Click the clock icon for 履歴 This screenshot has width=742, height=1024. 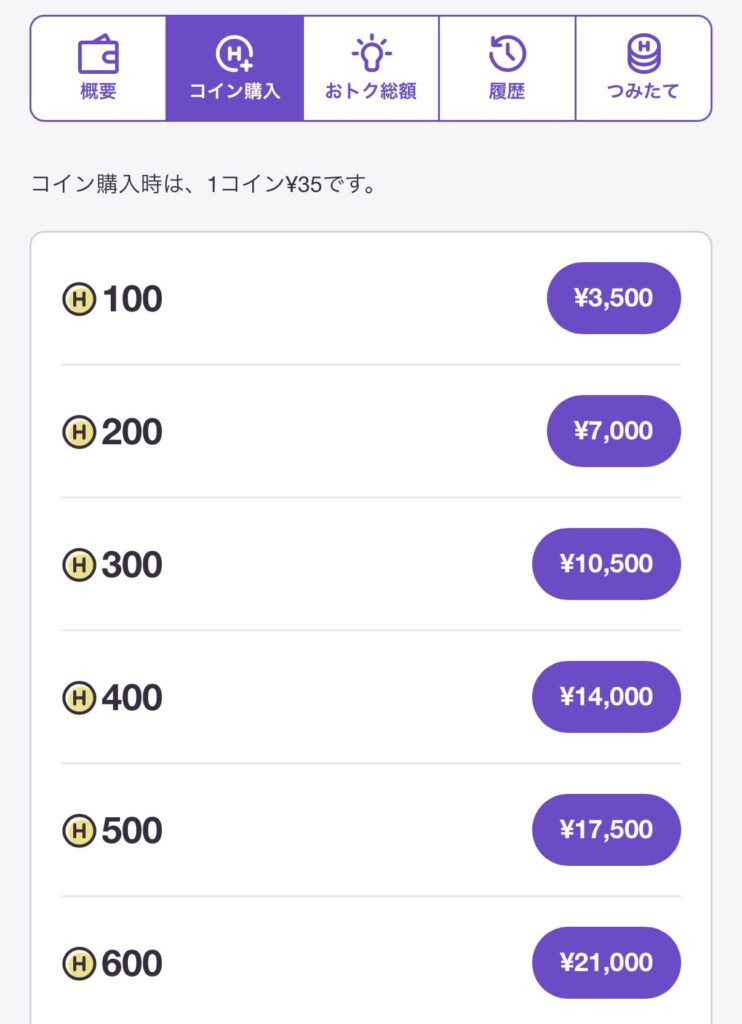pos(507,53)
